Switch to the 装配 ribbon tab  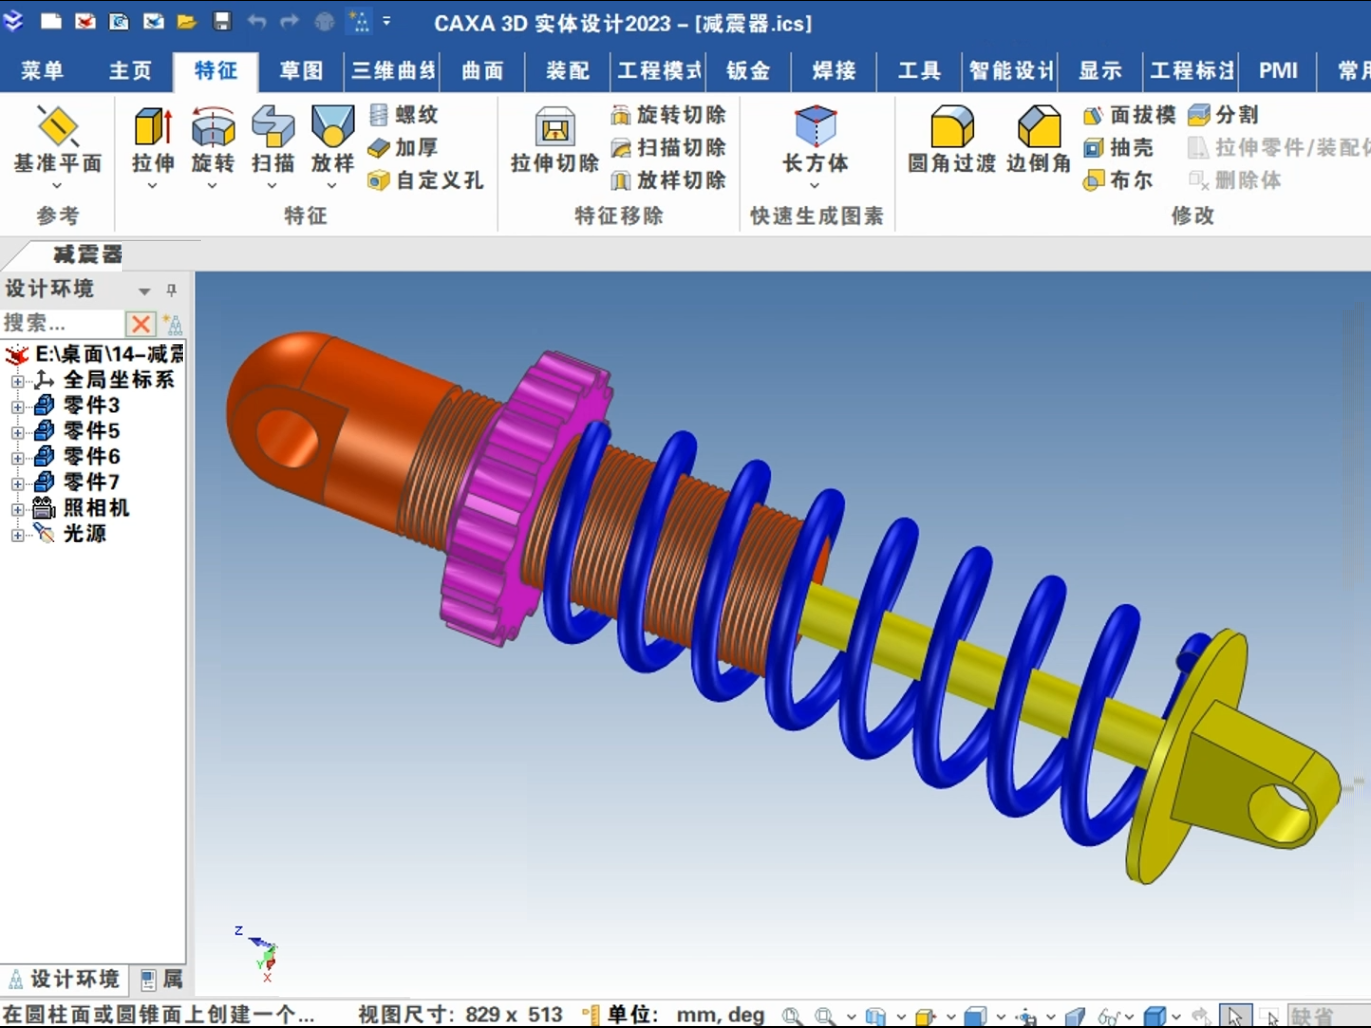tap(566, 71)
